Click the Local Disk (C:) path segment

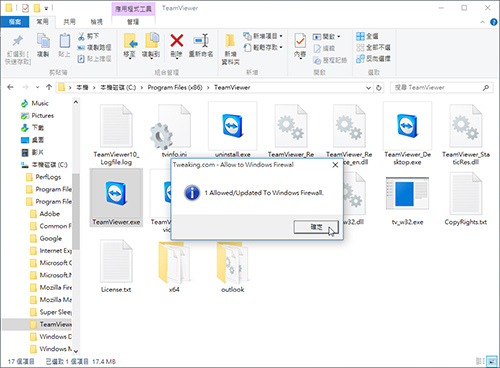point(118,88)
